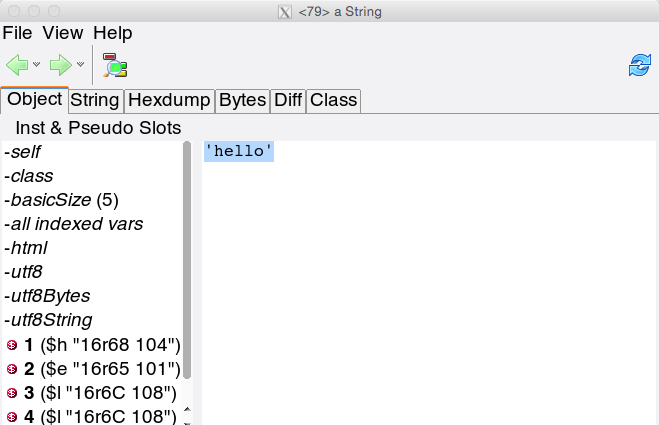This screenshot has height=425, width=659.
Task: Open the back history dropdown arrow
Action: click(x=37, y=65)
